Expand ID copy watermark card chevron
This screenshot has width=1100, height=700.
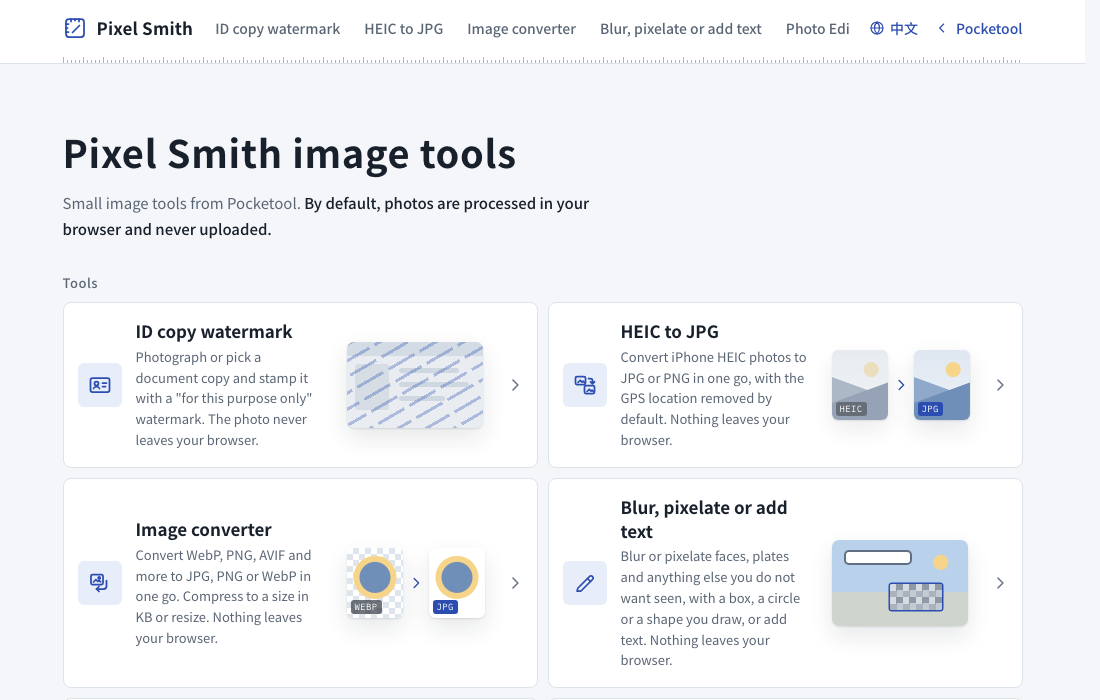pyautogui.click(x=515, y=385)
